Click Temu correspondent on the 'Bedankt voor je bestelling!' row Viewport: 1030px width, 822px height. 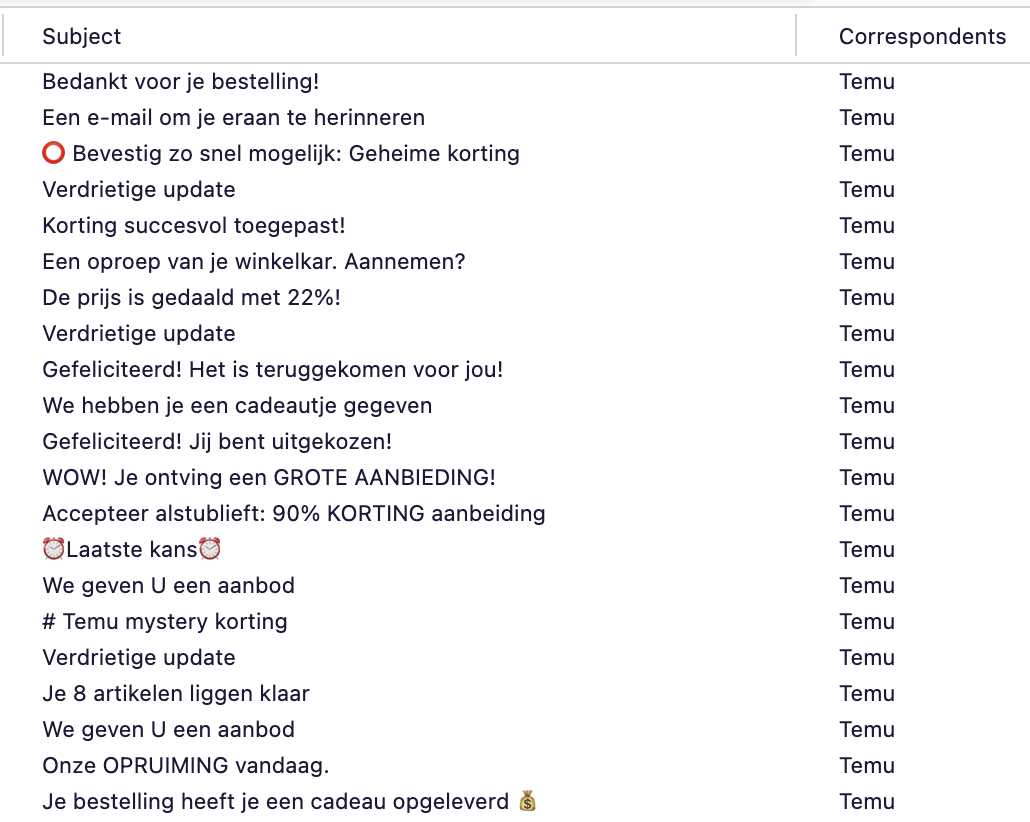867,82
